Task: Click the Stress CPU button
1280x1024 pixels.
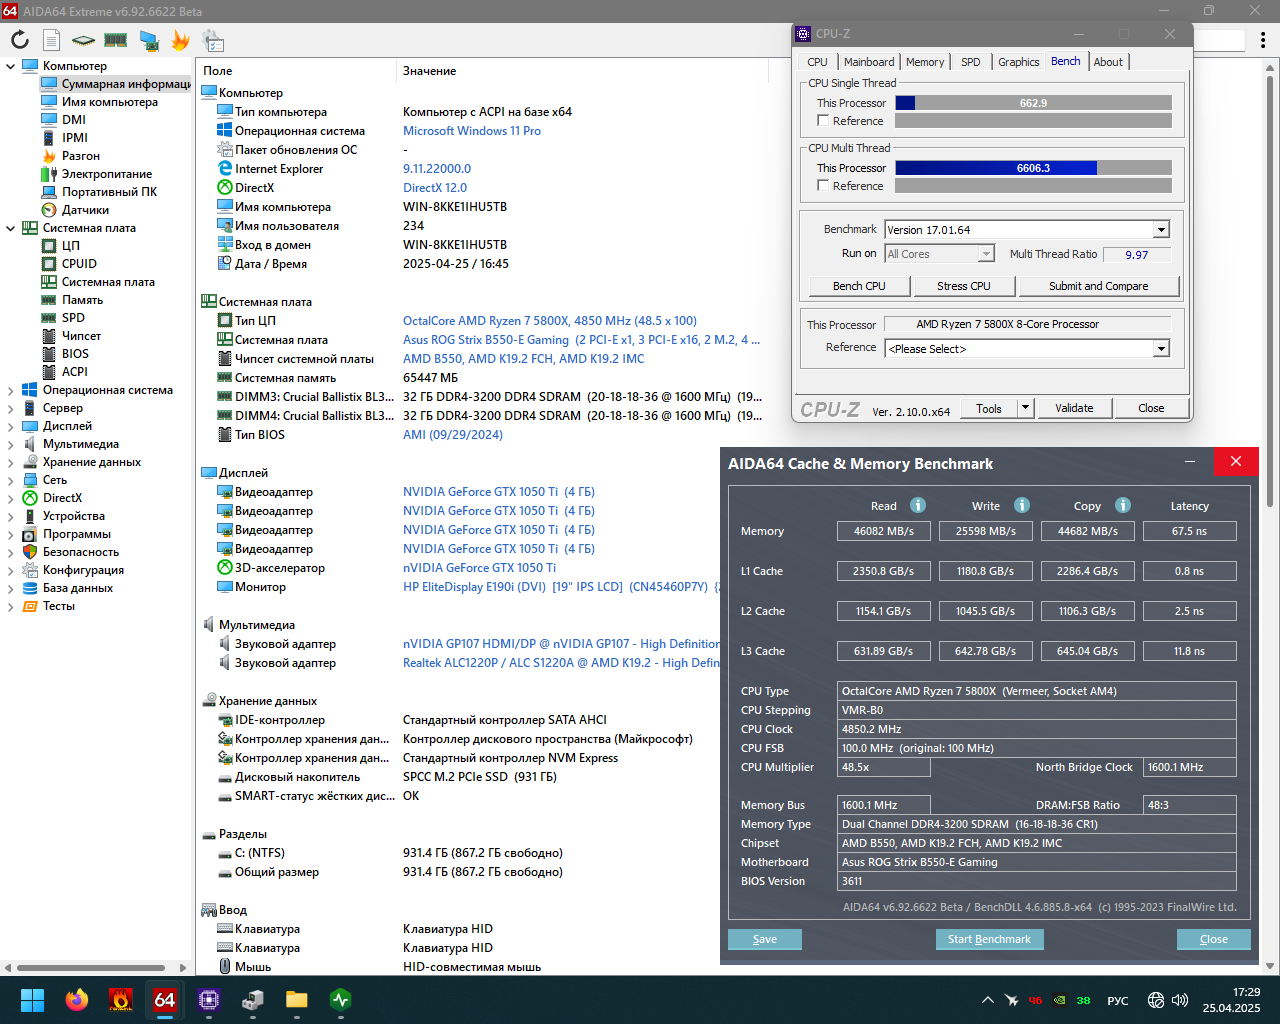Action: 964,286
